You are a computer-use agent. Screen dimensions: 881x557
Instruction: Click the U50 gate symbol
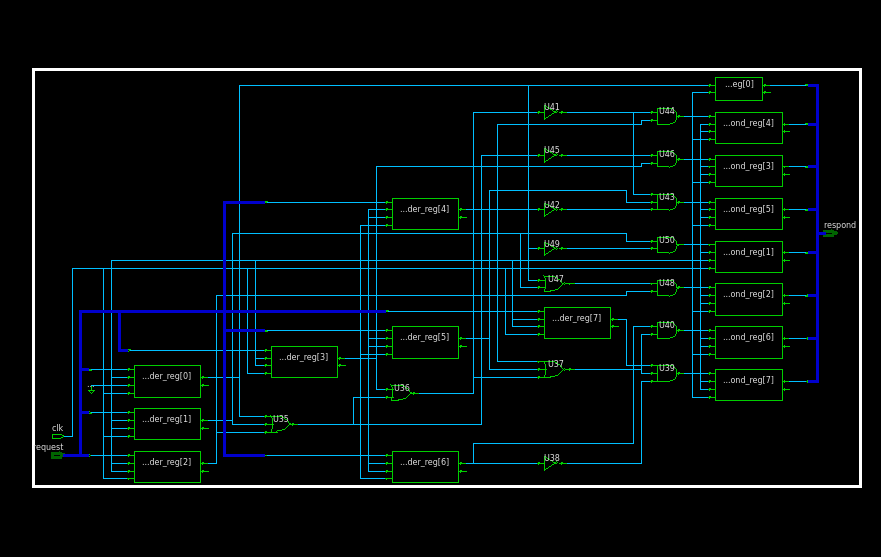pos(666,246)
